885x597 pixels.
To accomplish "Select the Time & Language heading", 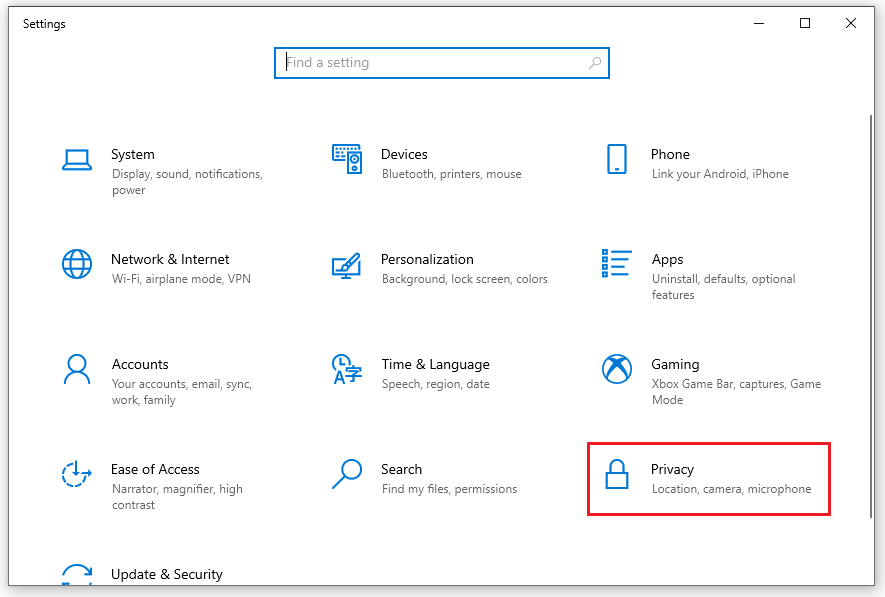I will tap(435, 365).
